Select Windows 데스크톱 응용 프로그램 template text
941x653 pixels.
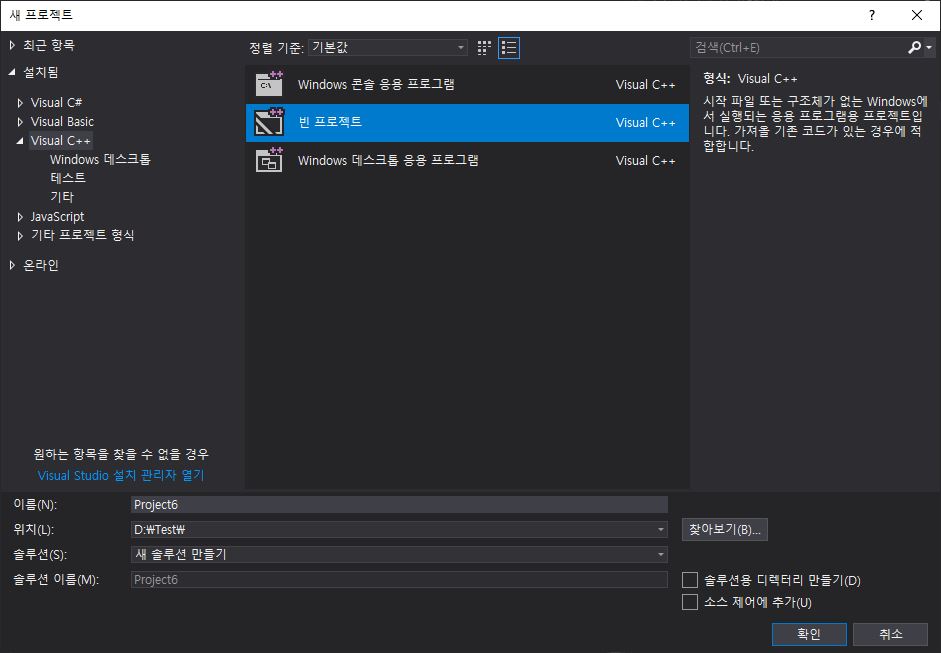tap(388, 160)
